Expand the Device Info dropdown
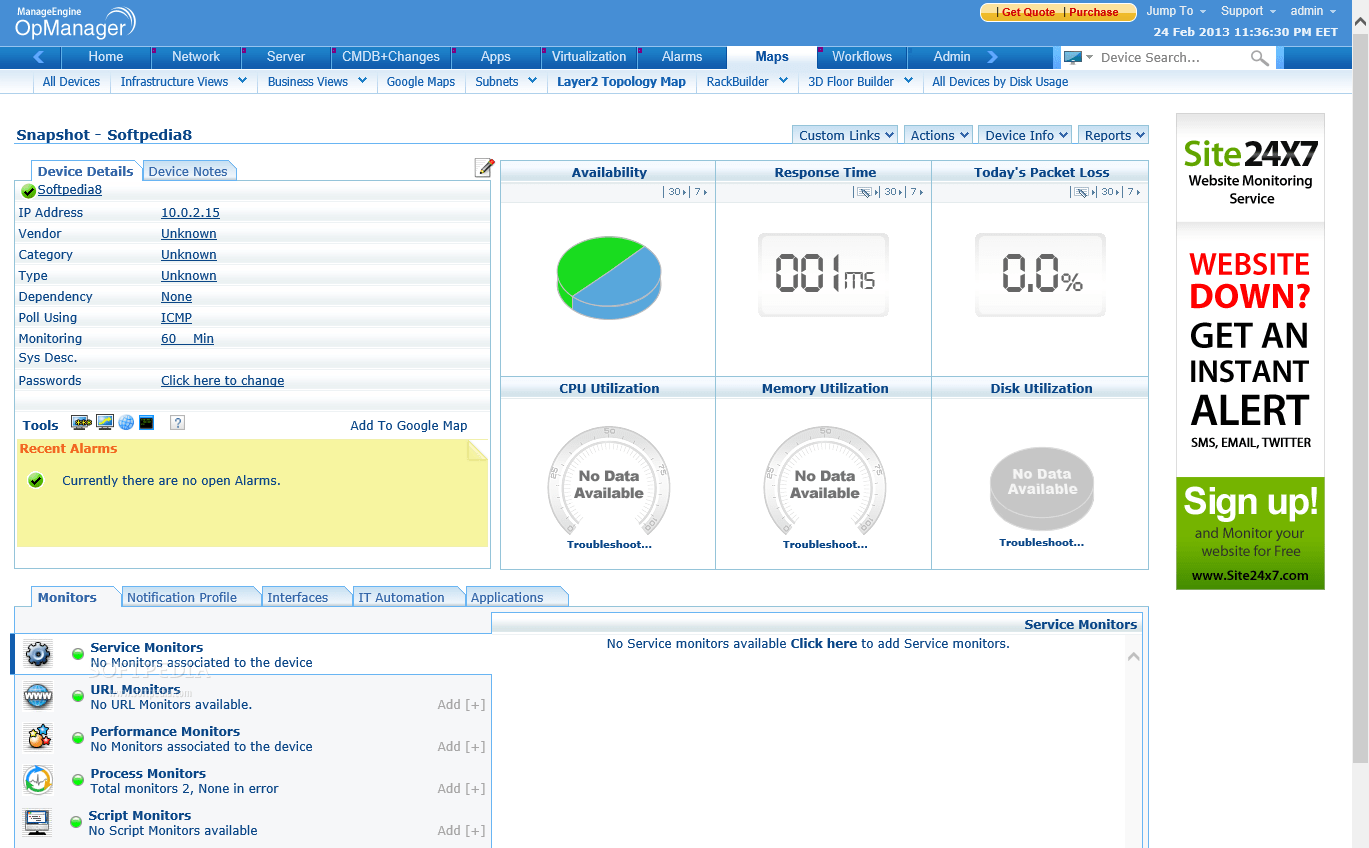This screenshot has height=848, width=1369. tap(1024, 133)
